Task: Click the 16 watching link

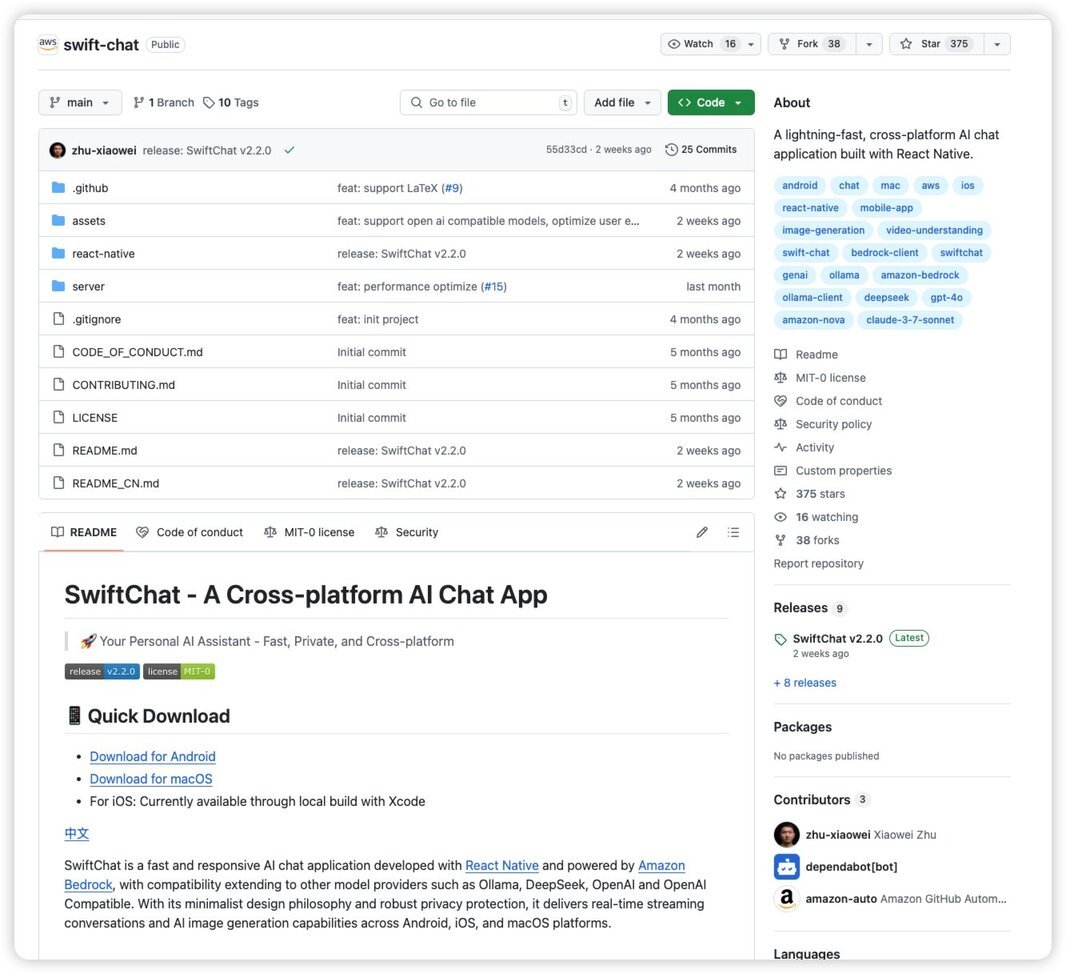Action: coord(827,517)
